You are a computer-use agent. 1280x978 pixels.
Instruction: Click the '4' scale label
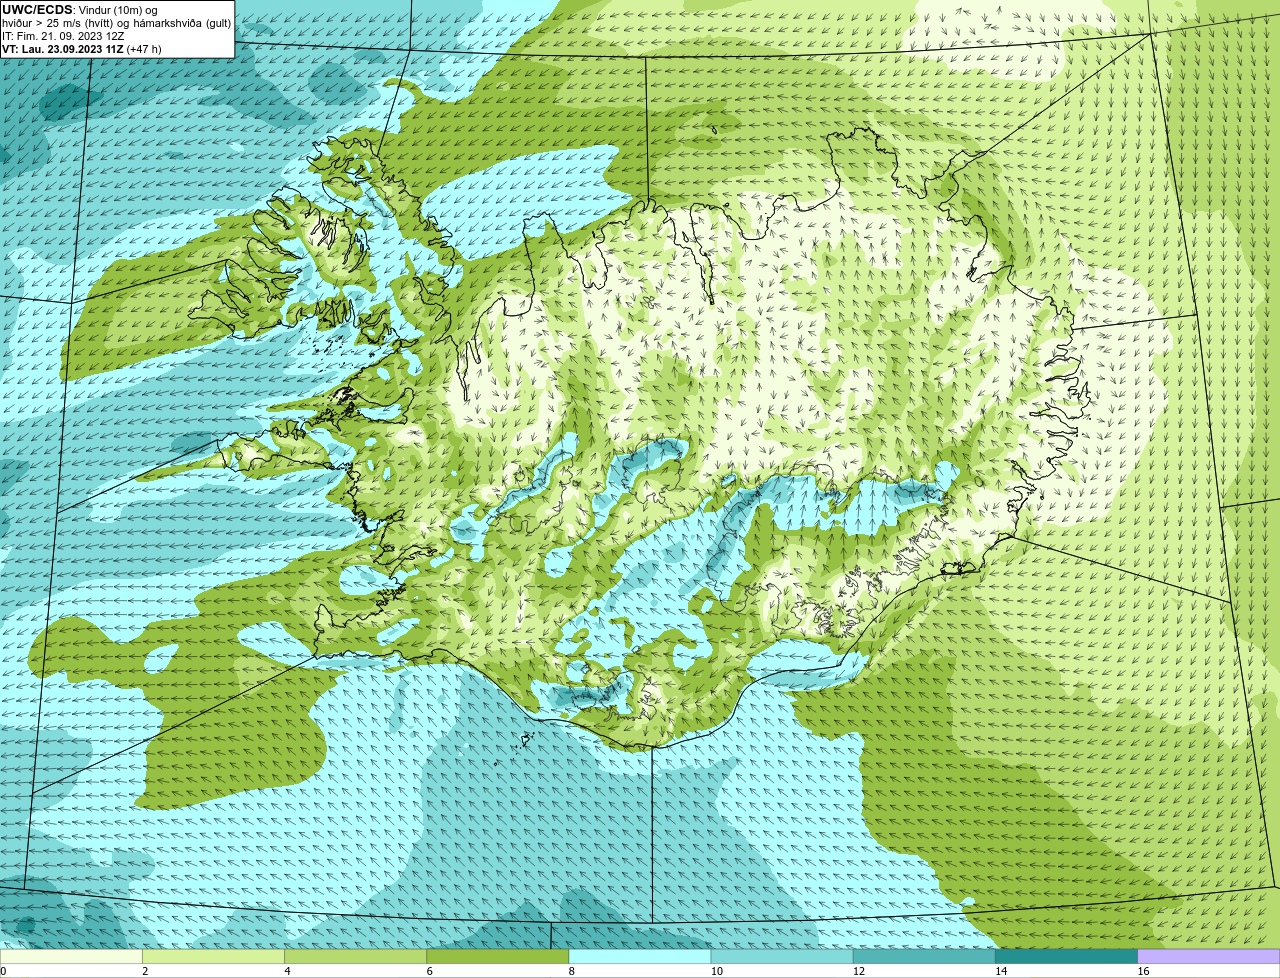pyautogui.click(x=287, y=971)
